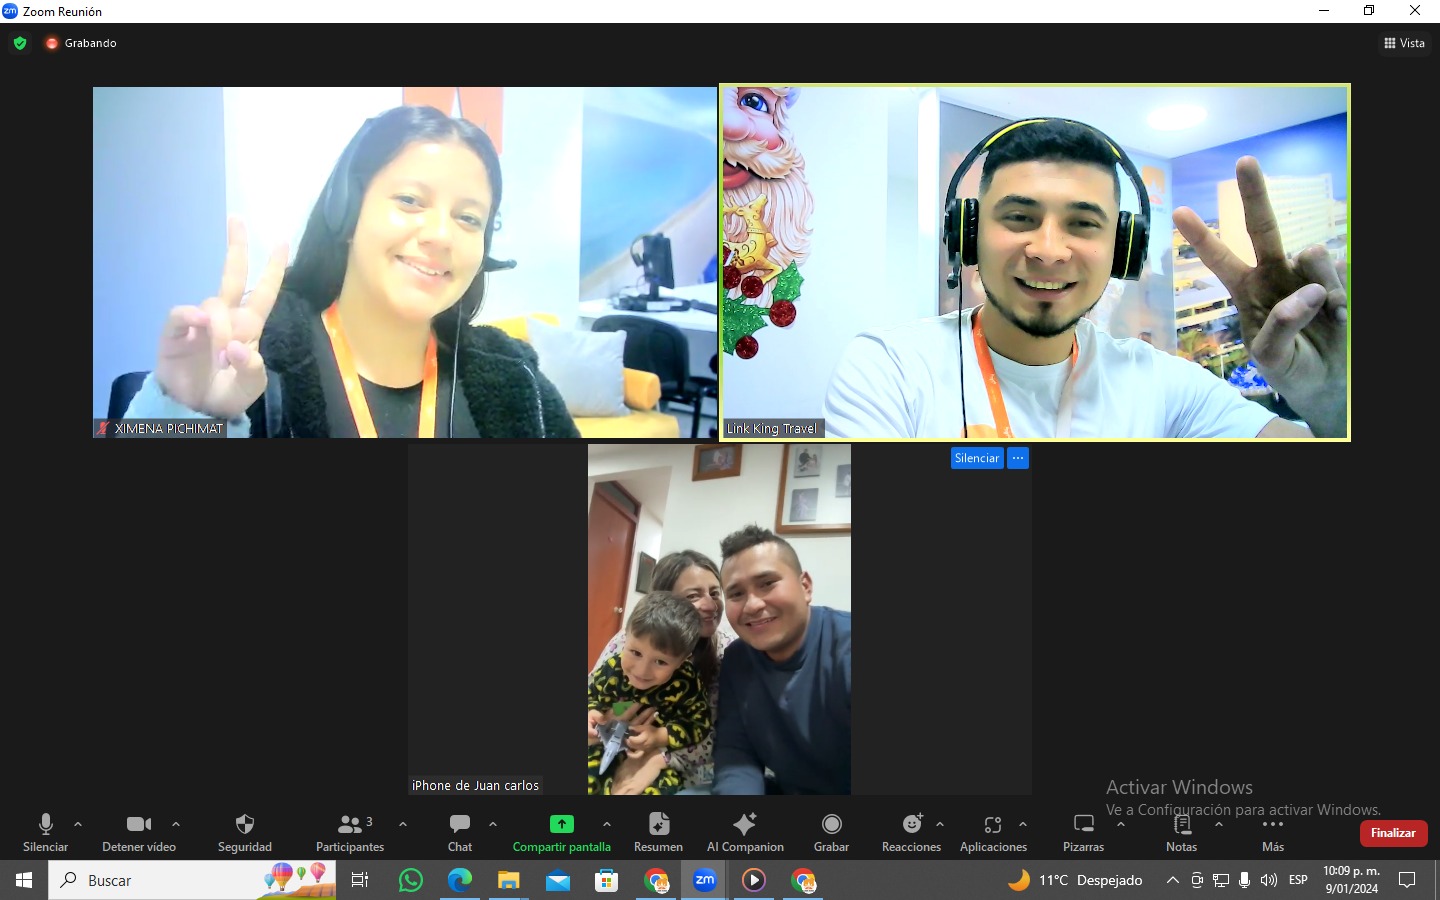This screenshot has width=1440, height=900.
Task: Expand video options arrow beside Detener video
Action: pos(176,824)
